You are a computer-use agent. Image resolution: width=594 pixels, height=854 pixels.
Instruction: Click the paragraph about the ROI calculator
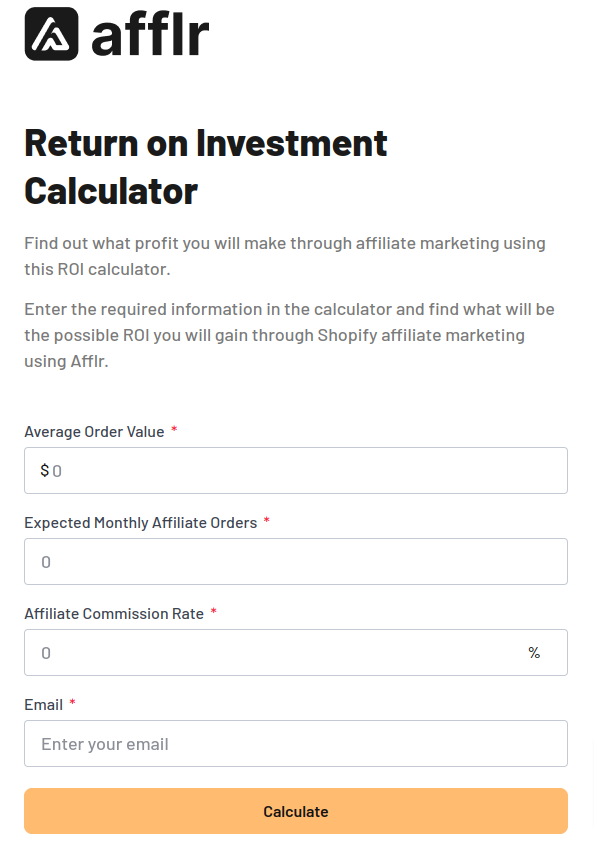click(x=285, y=255)
